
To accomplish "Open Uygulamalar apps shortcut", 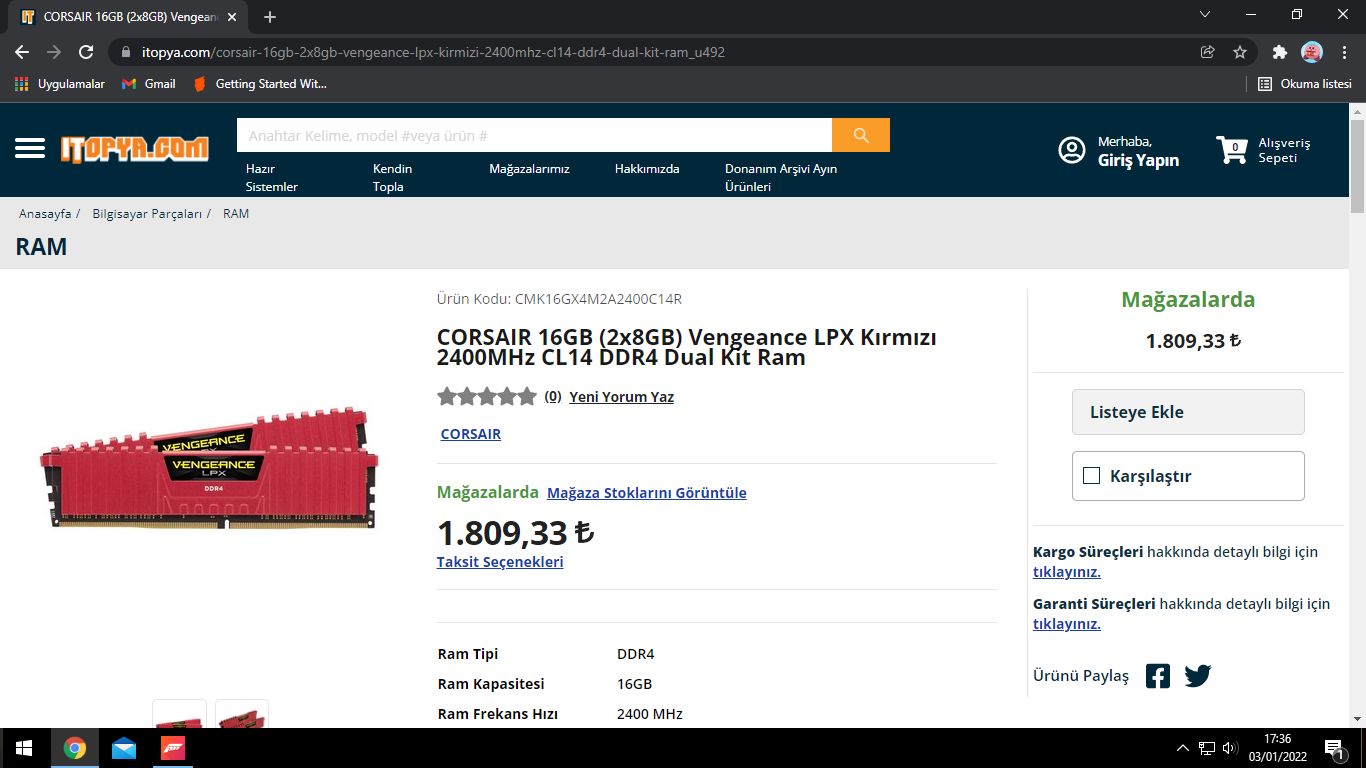I will coord(60,84).
